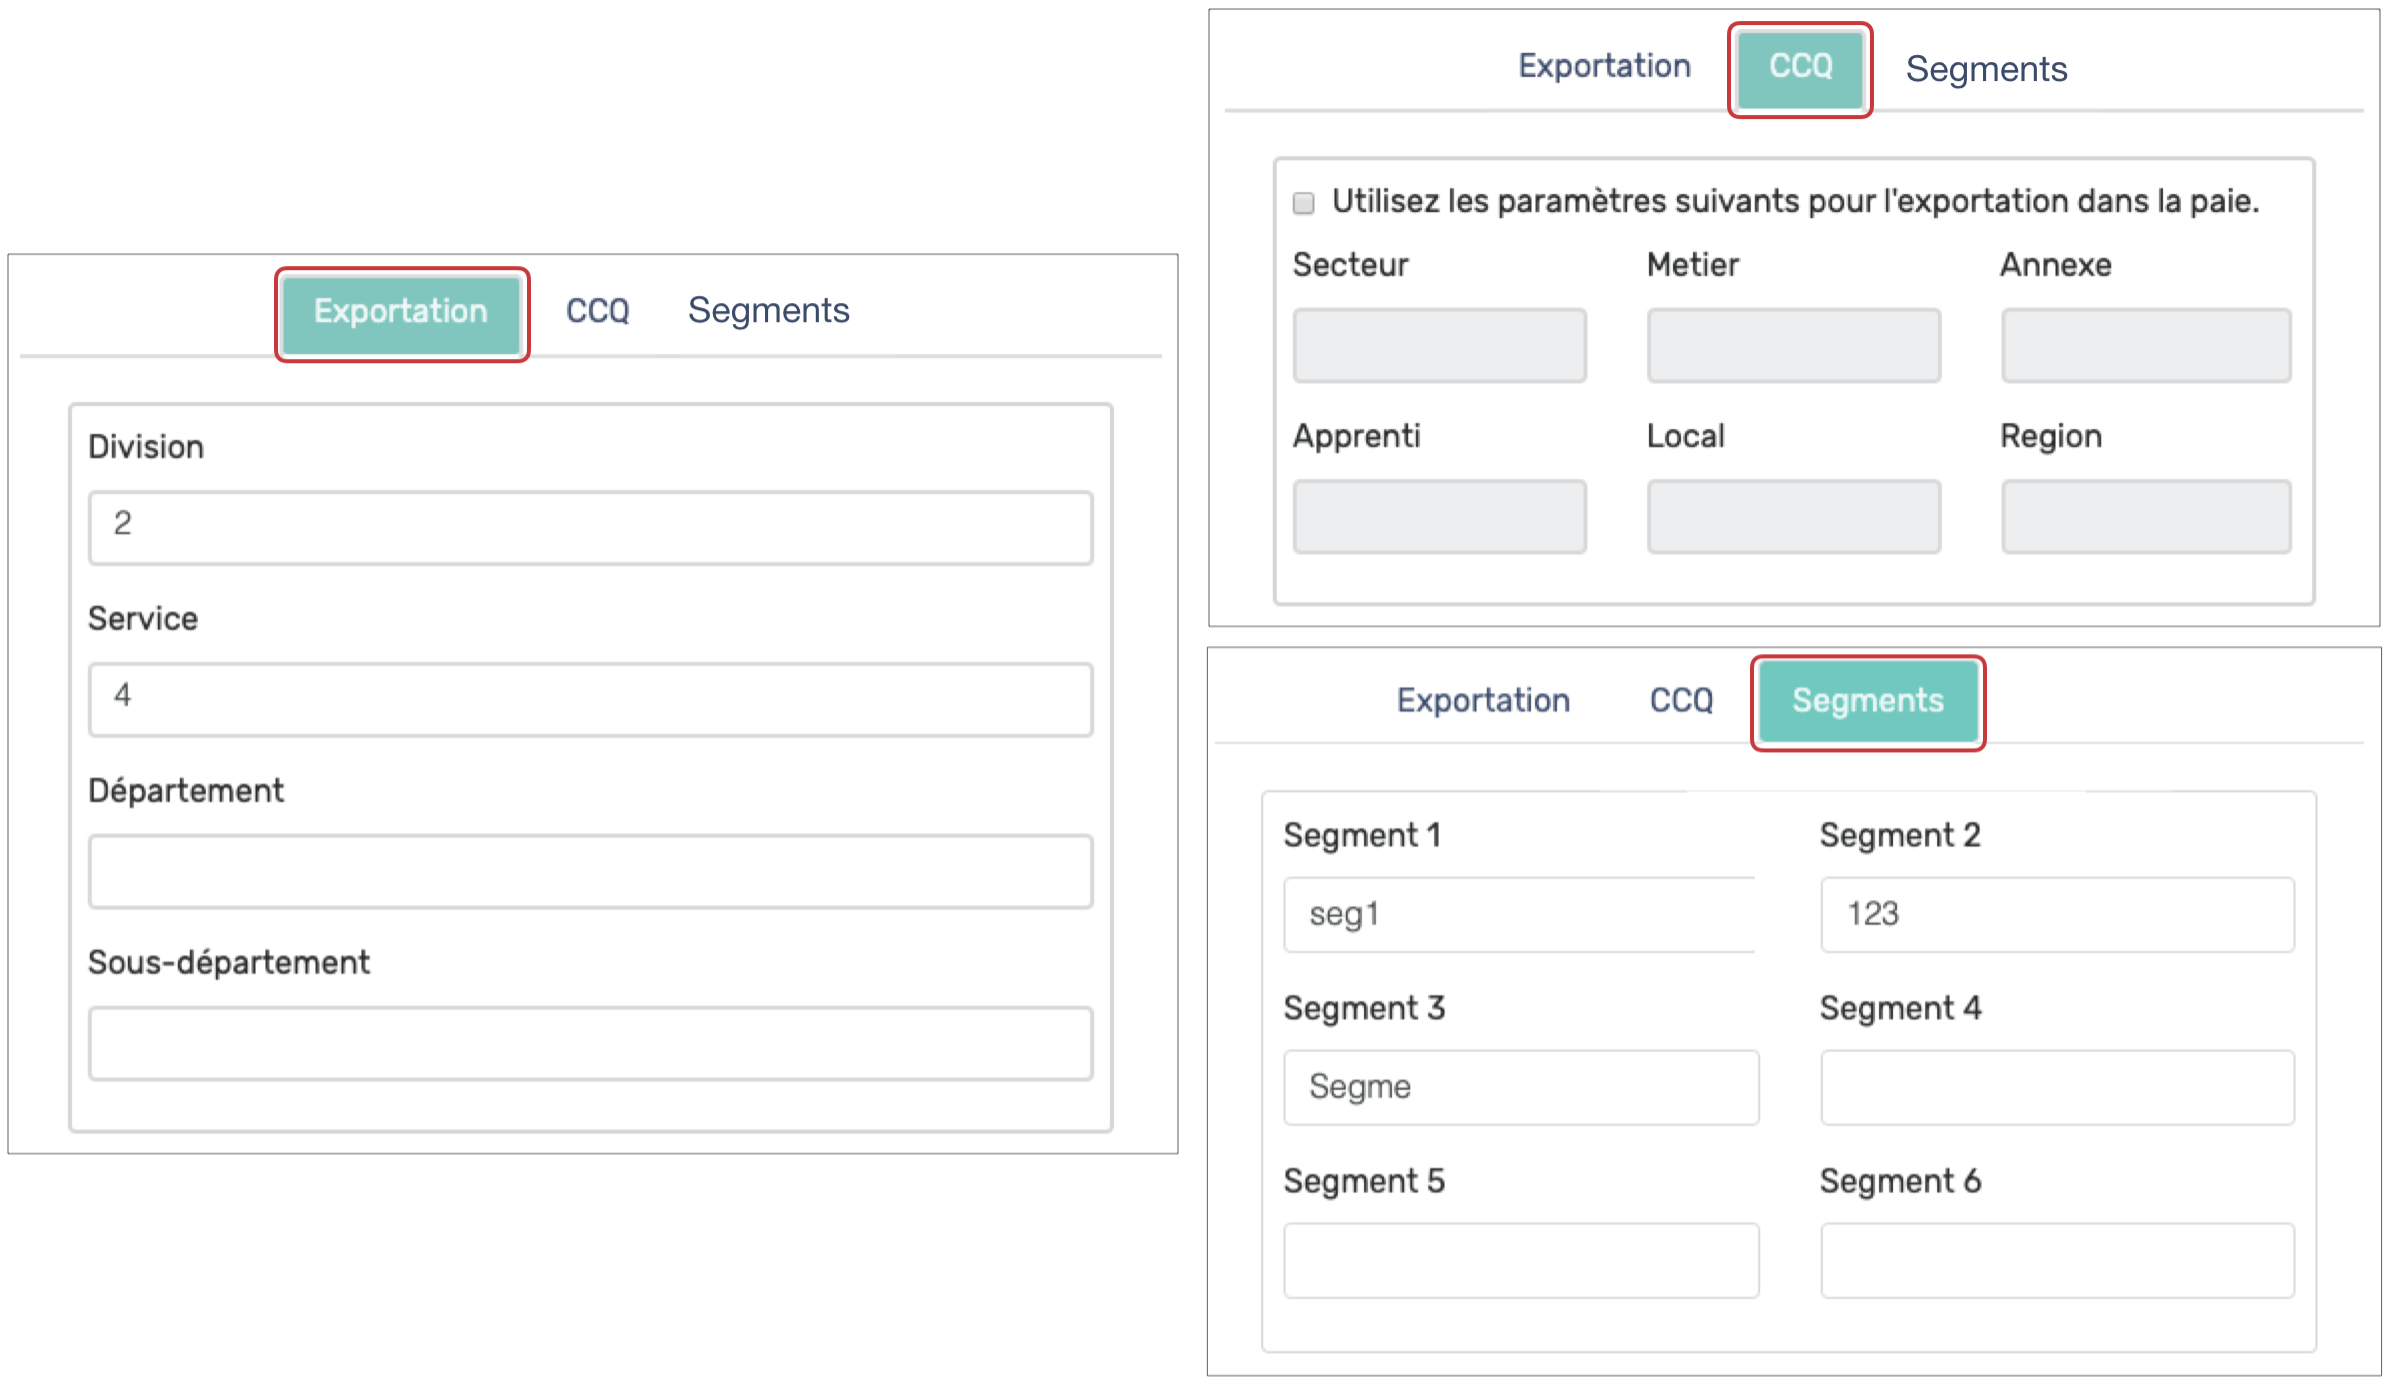
Task: Click the Region input field
Action: click(2145, 516)
